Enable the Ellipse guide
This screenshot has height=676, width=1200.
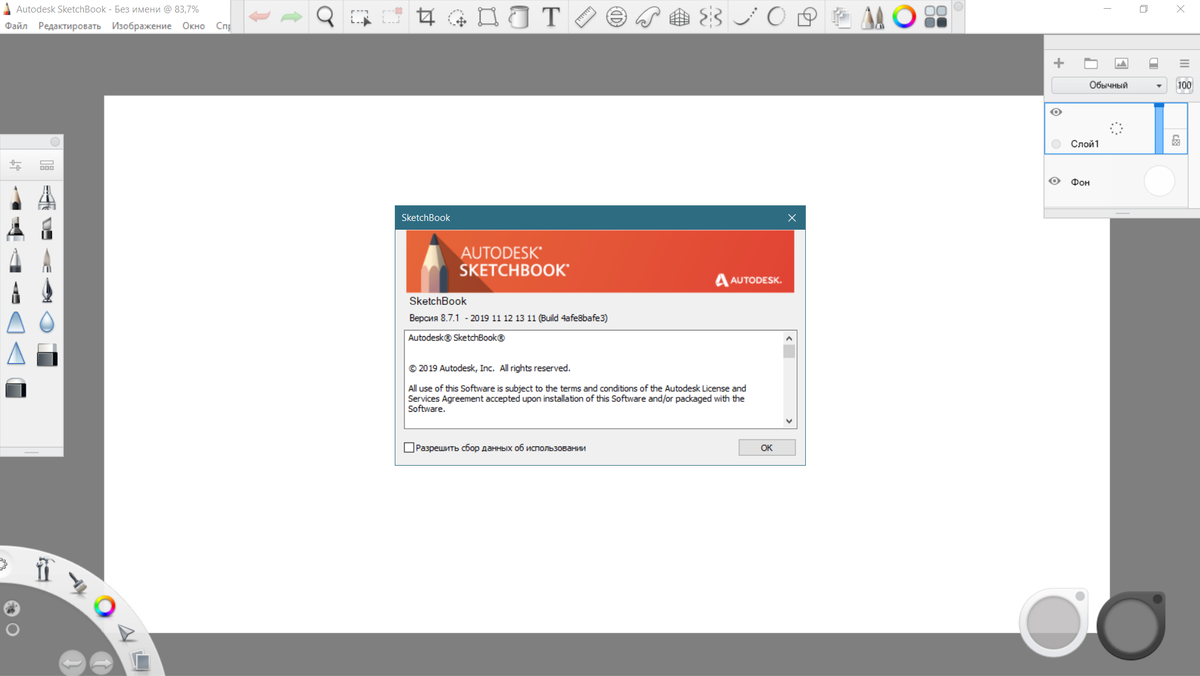(x=617, y=17)
